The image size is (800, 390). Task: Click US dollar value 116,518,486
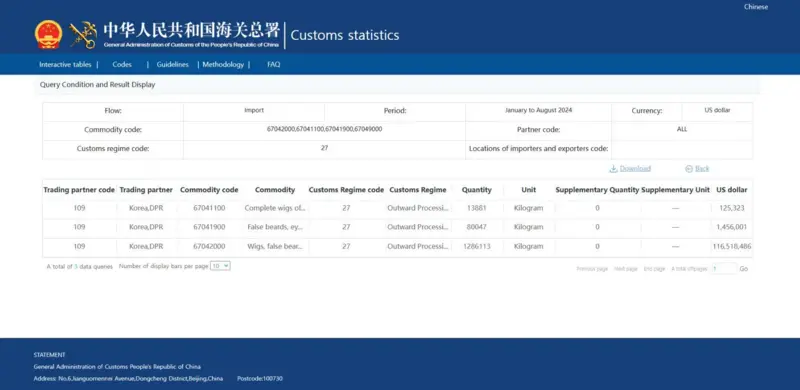(x=732, y=247)
